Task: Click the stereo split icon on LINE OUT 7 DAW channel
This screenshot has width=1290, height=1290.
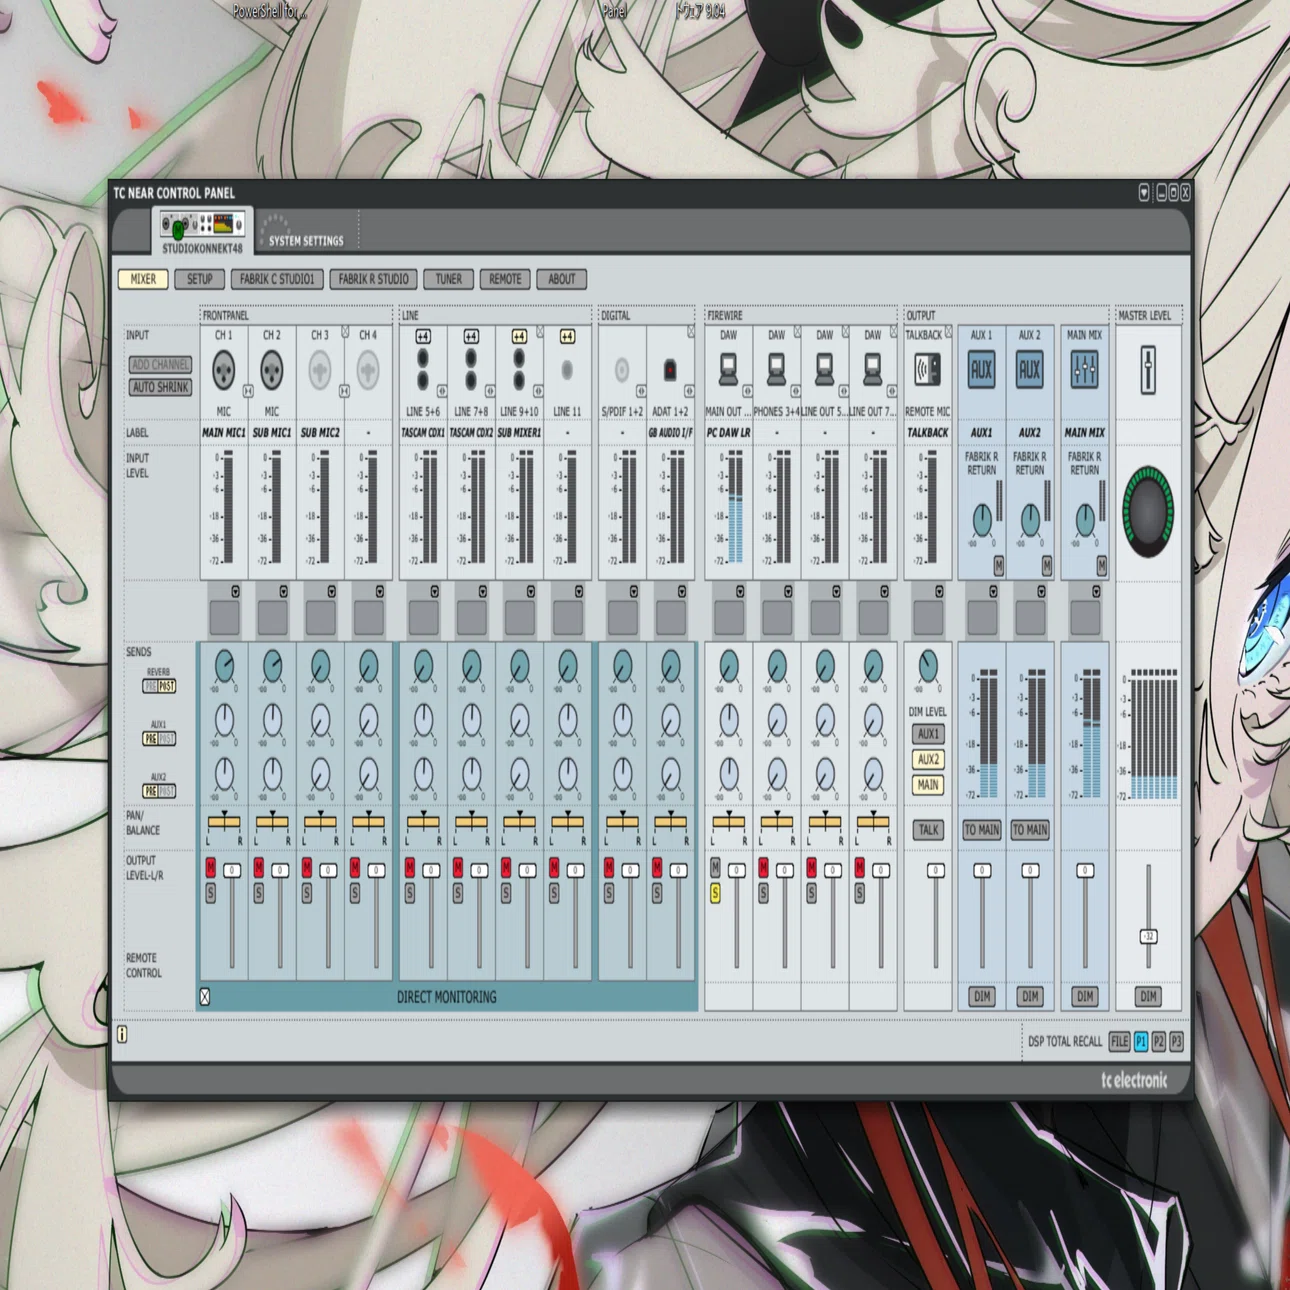Action: [892, 391]
